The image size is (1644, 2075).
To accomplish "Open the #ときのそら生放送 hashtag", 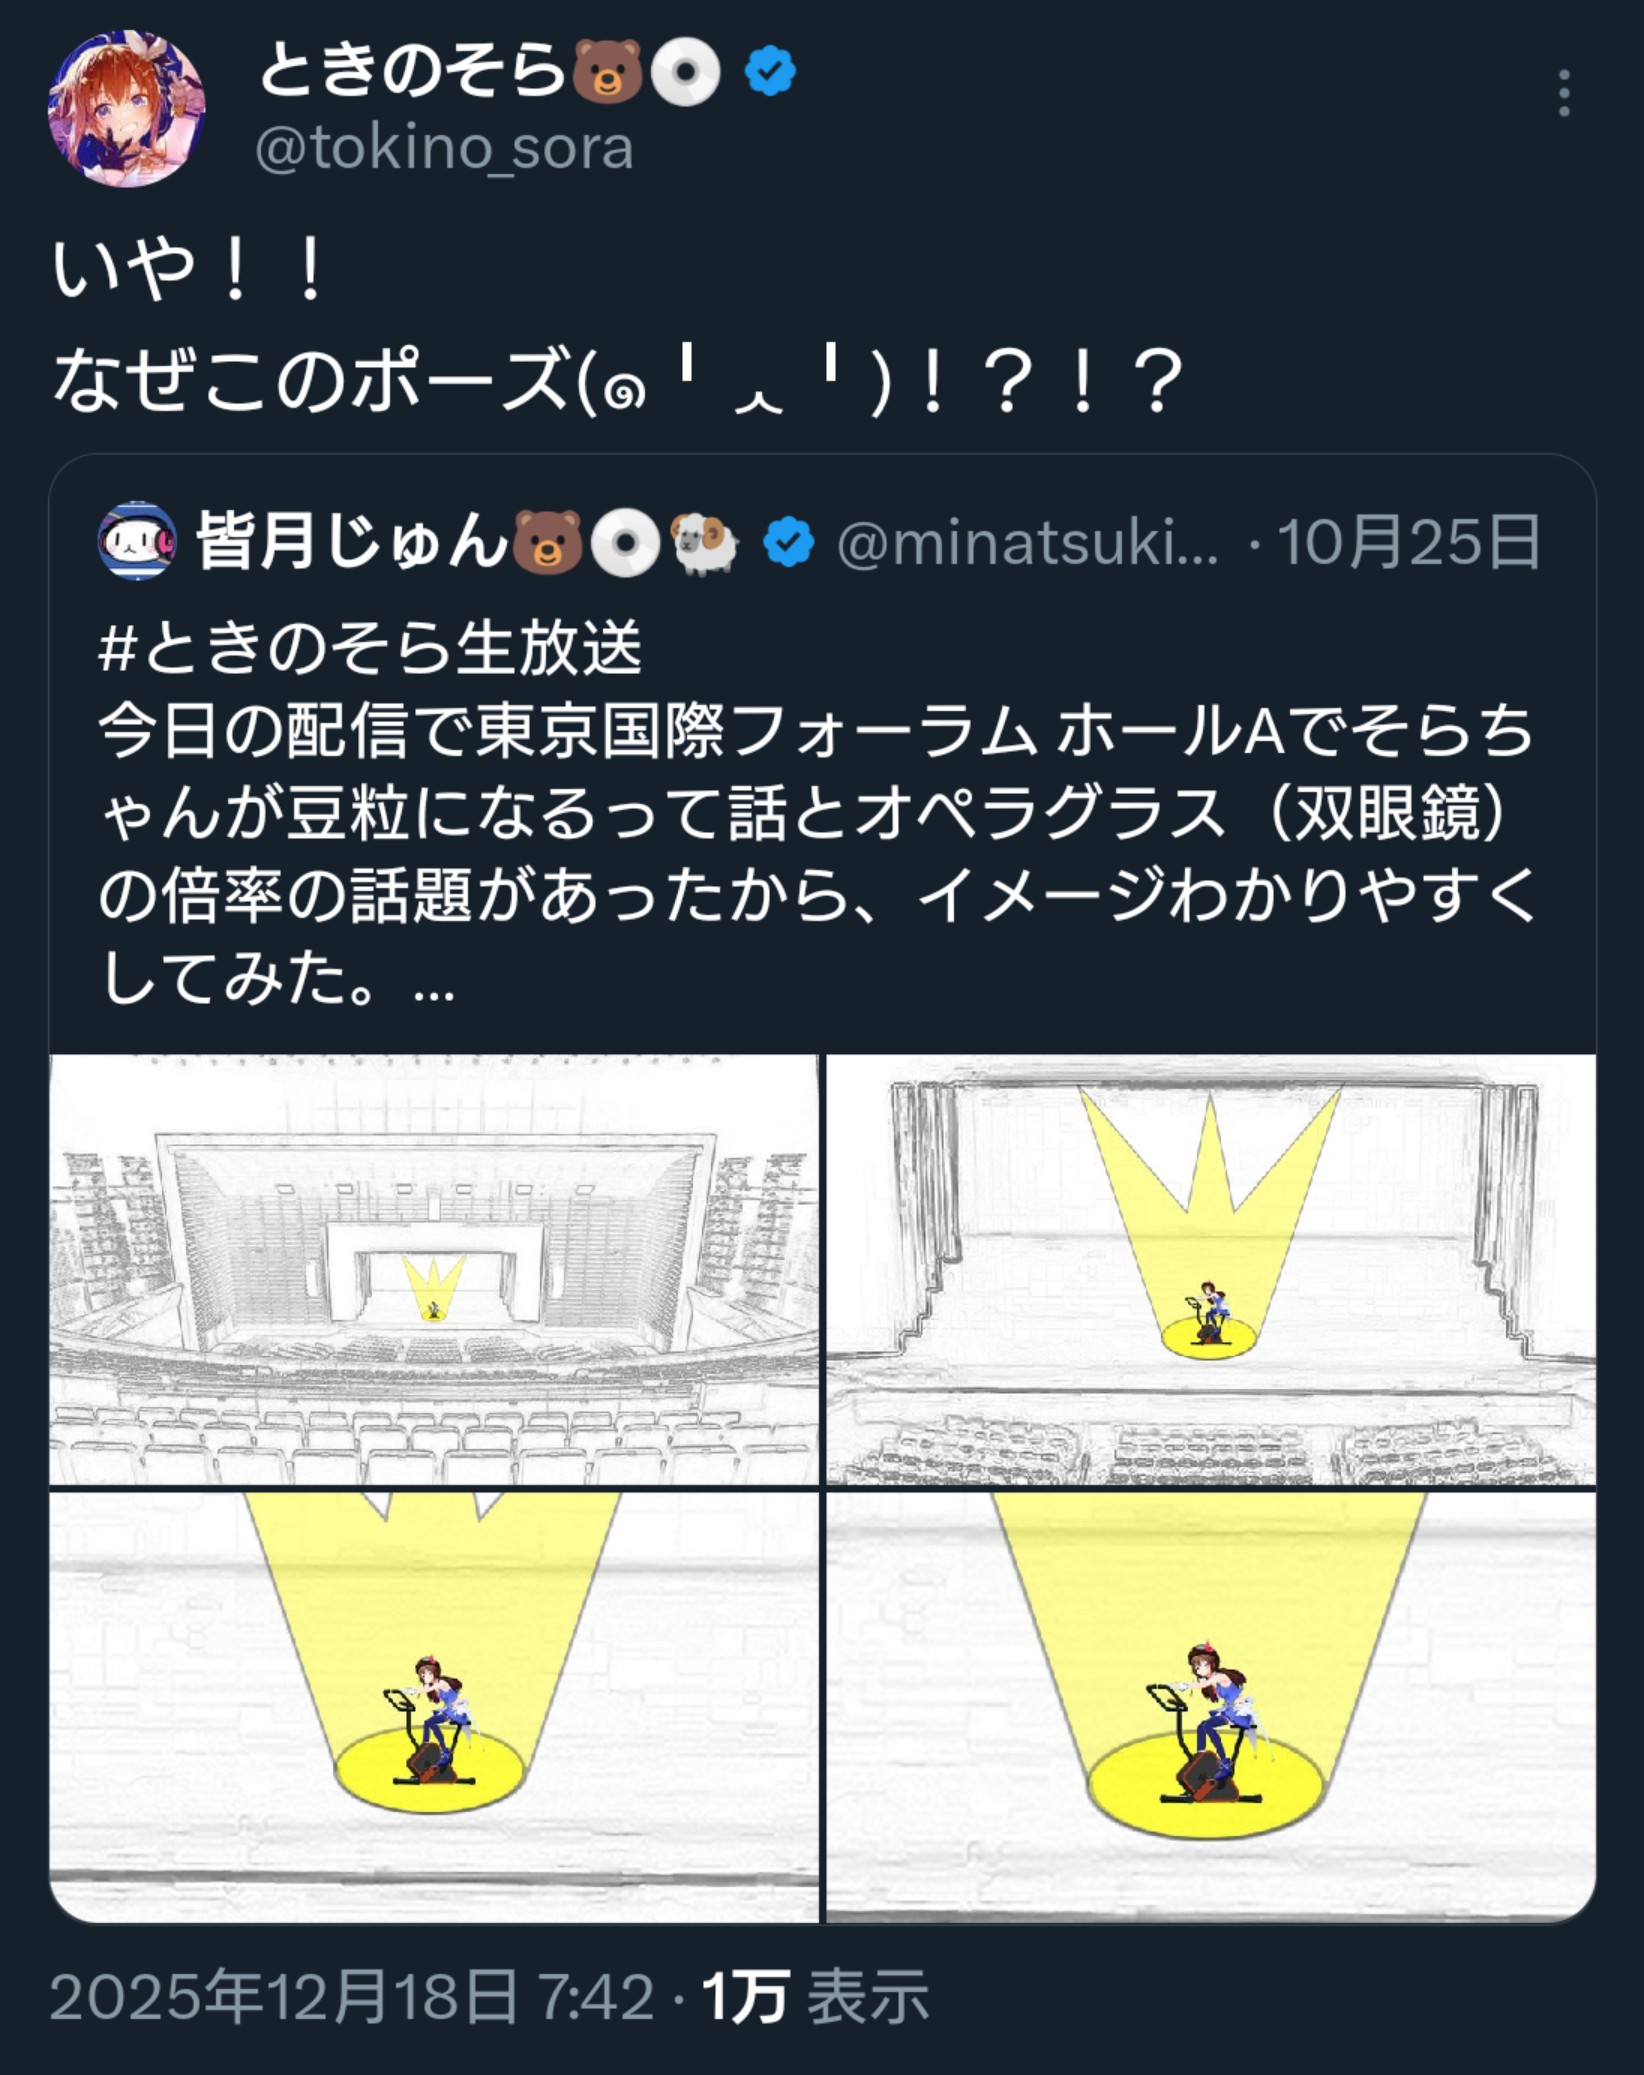I will (x=370, y=647).
